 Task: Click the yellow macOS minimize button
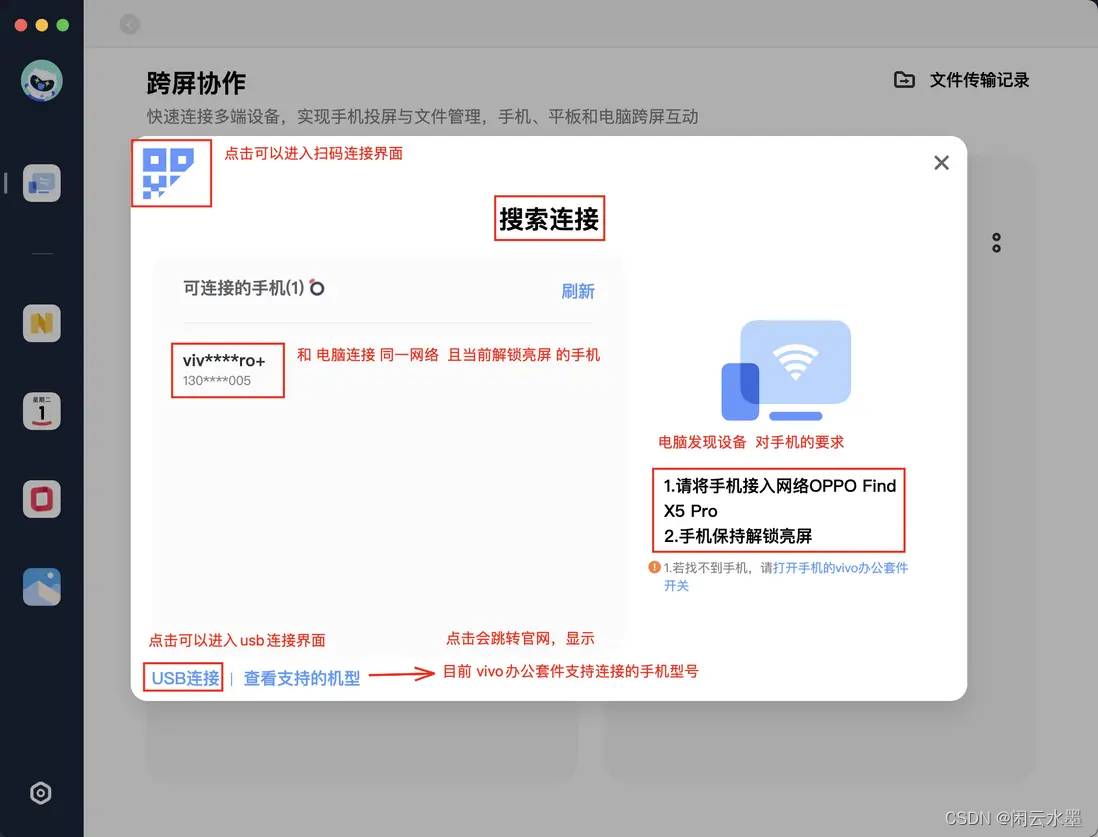point(42,25)
